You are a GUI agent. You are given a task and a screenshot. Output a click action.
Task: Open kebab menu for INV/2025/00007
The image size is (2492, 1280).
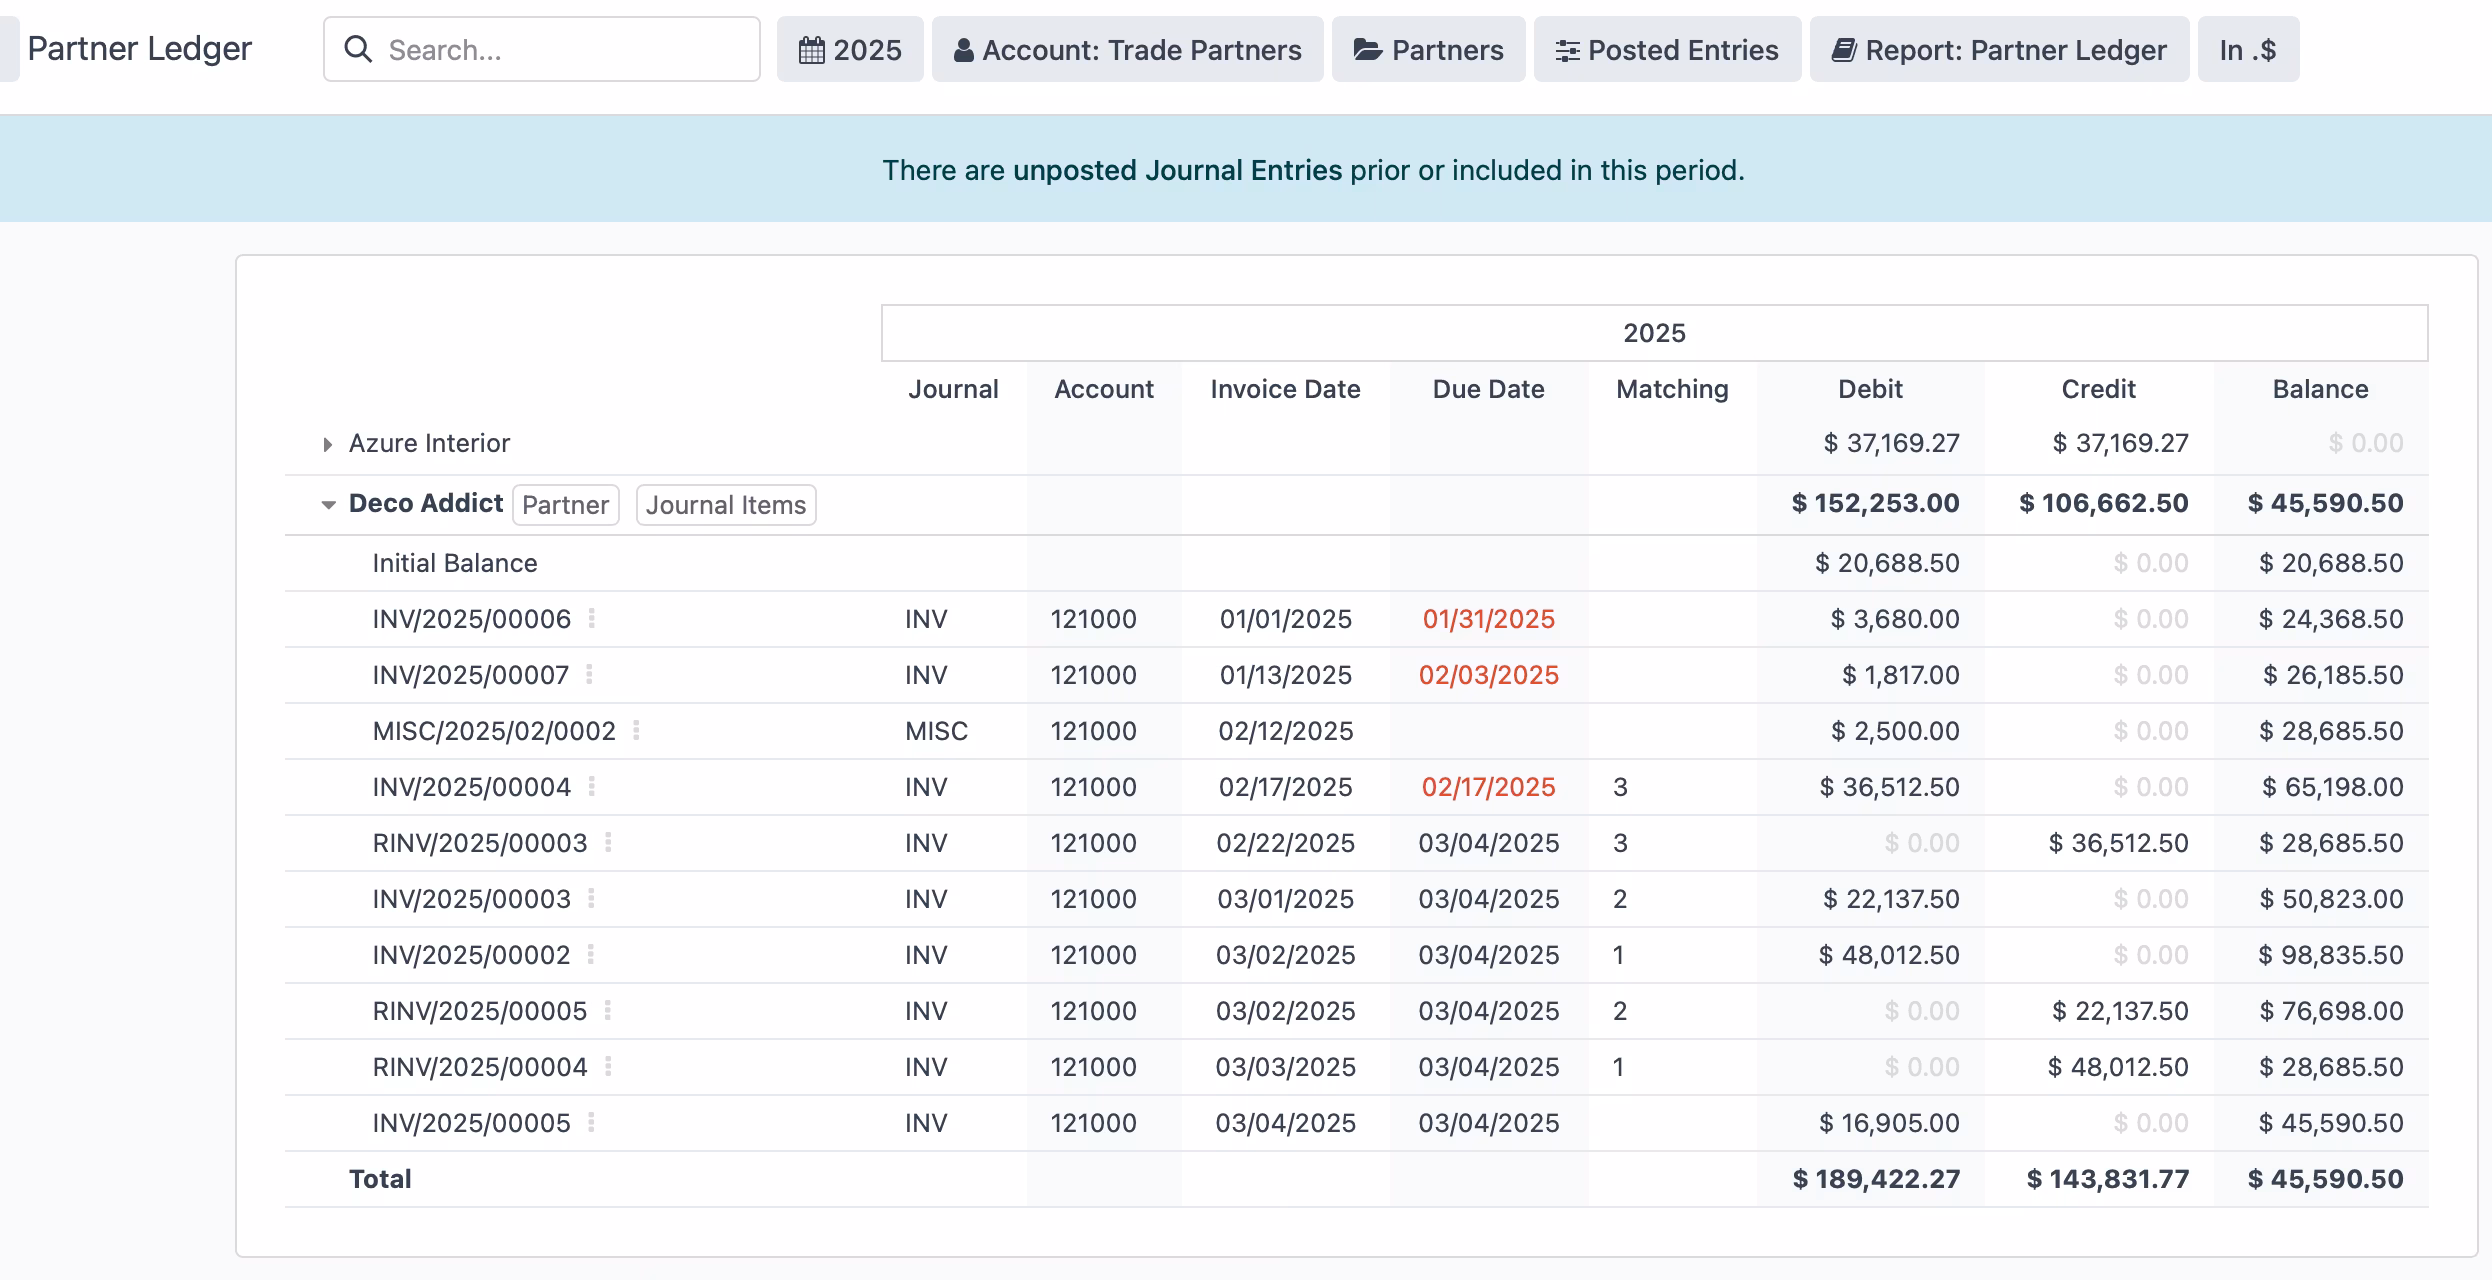590,674
